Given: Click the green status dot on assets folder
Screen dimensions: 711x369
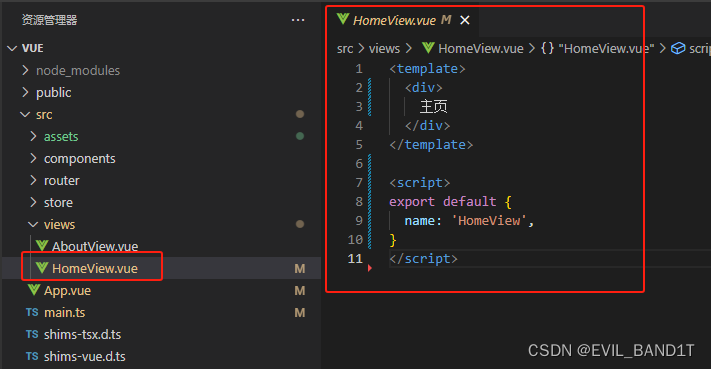Looking at the screenshot, I should tap(300, 136).
